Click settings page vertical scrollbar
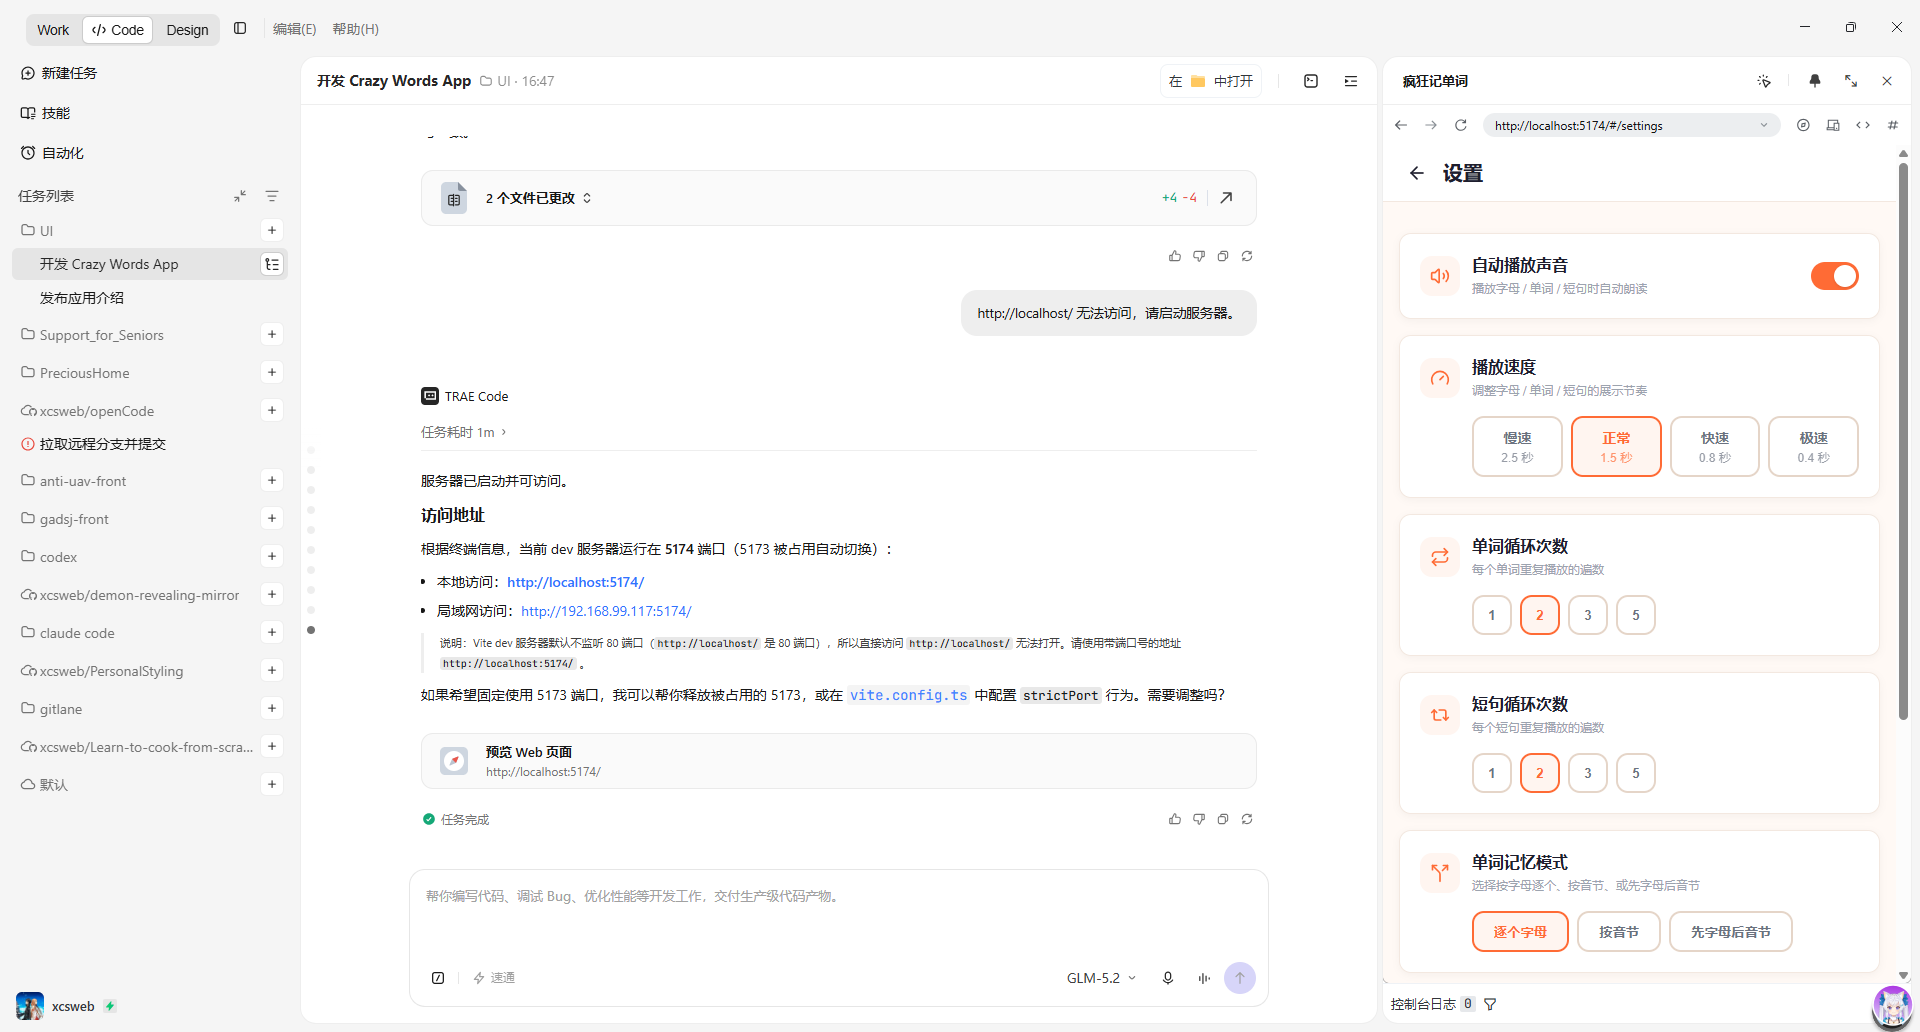The width and height of the screenshot is (1920, 1032). [x=1903, y=440]
